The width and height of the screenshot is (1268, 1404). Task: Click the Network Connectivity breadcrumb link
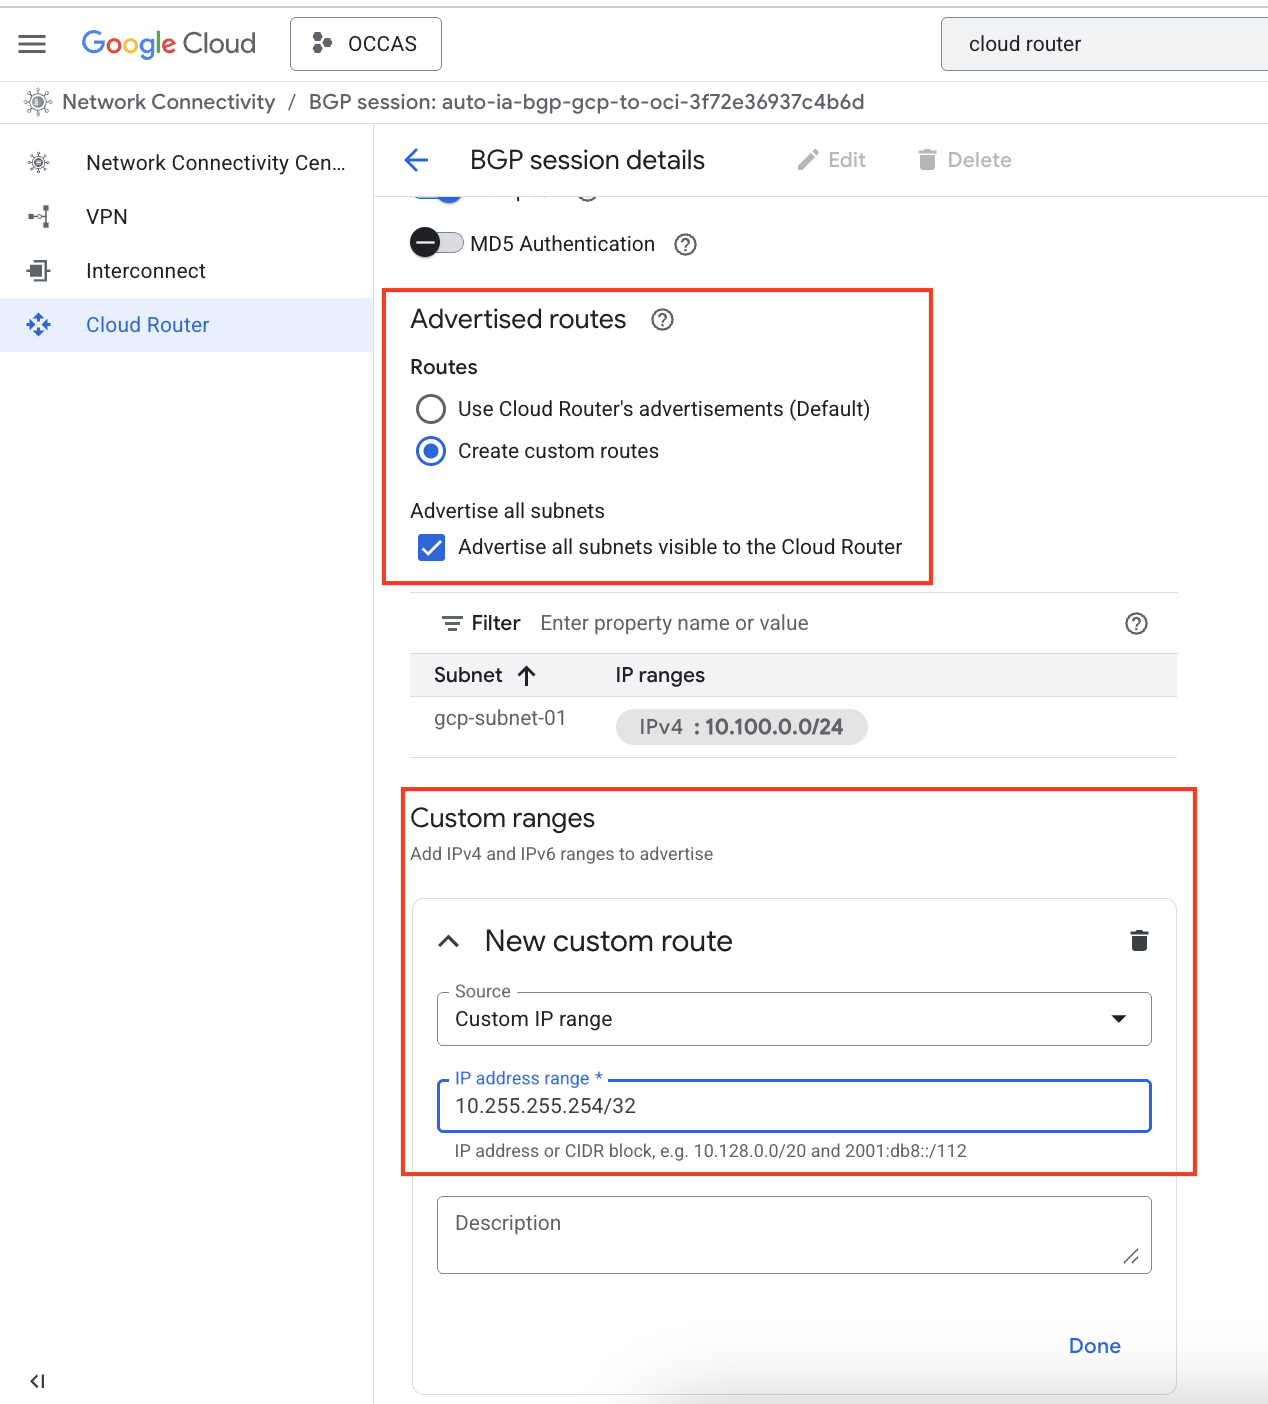coord(168,102)
